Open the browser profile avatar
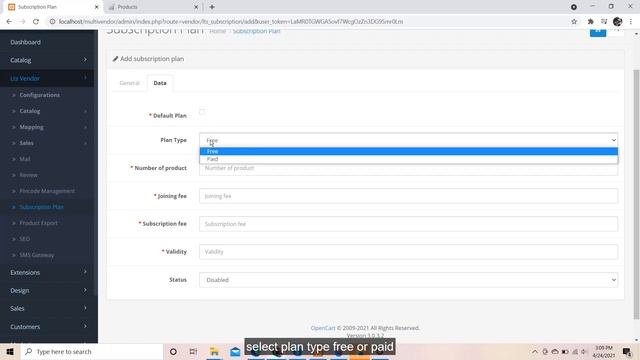Image resolution: width=640 pixels, height=360 pixels. [618, 22]
